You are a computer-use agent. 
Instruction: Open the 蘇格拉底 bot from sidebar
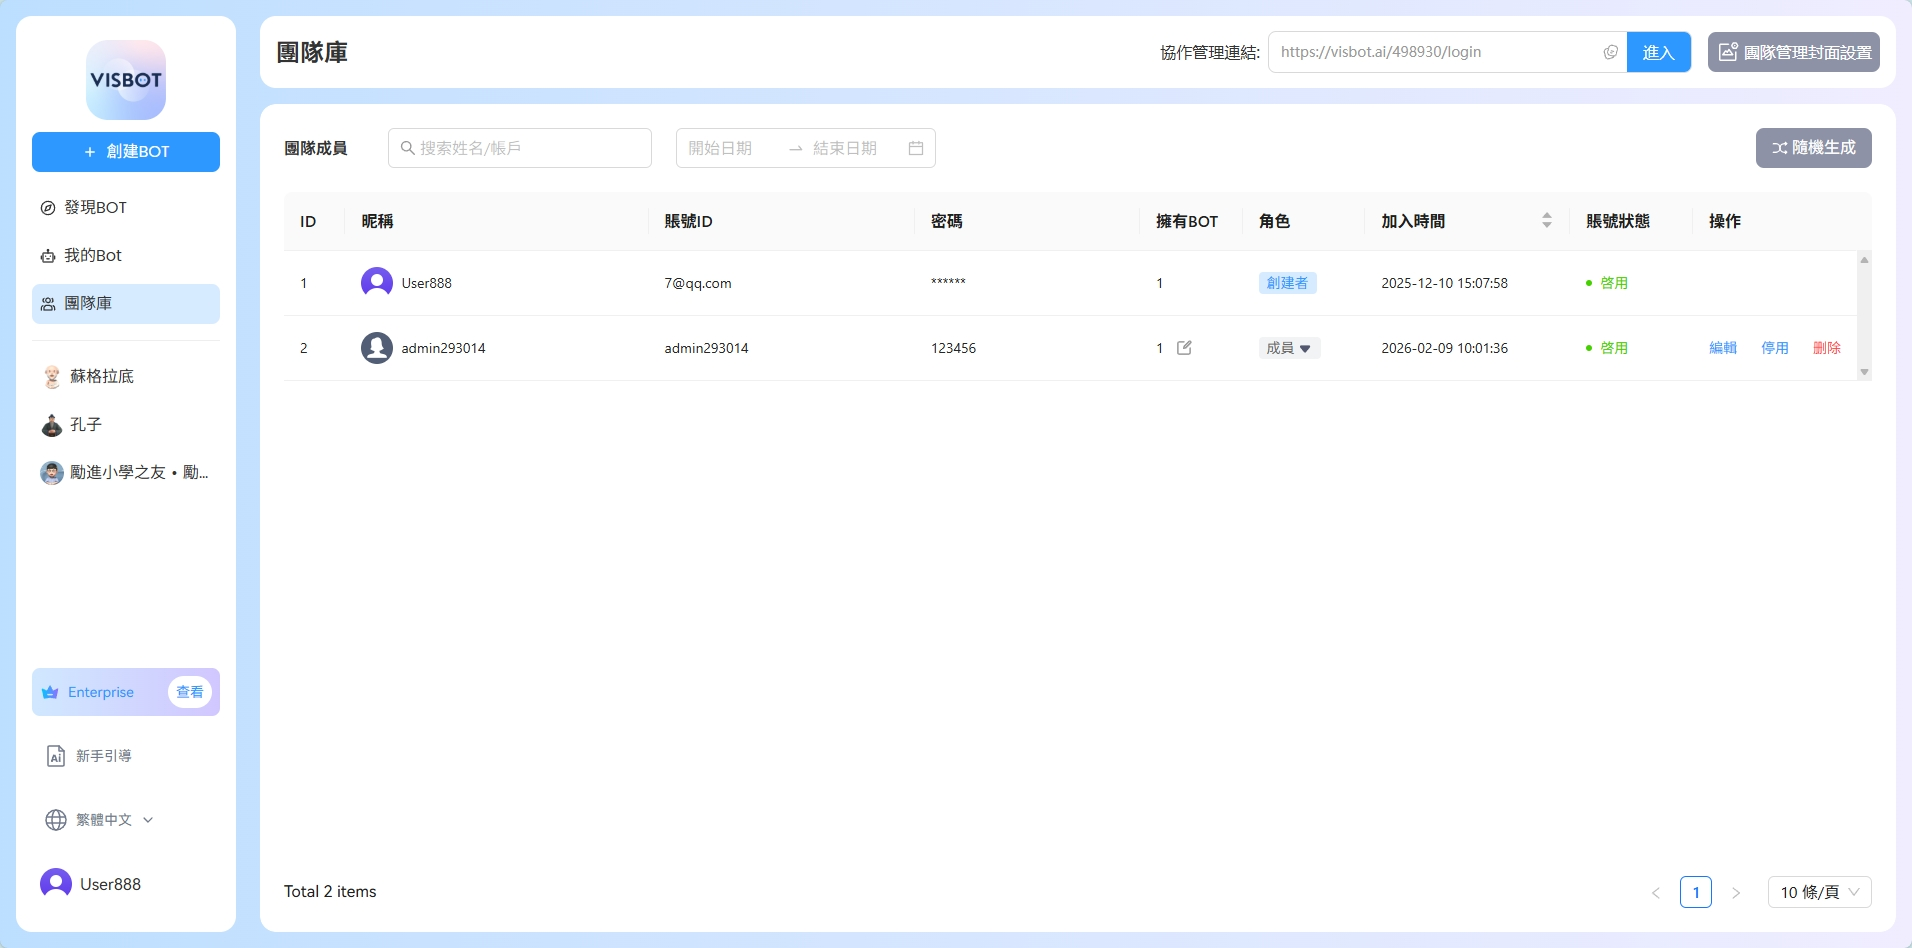(101, 377)
